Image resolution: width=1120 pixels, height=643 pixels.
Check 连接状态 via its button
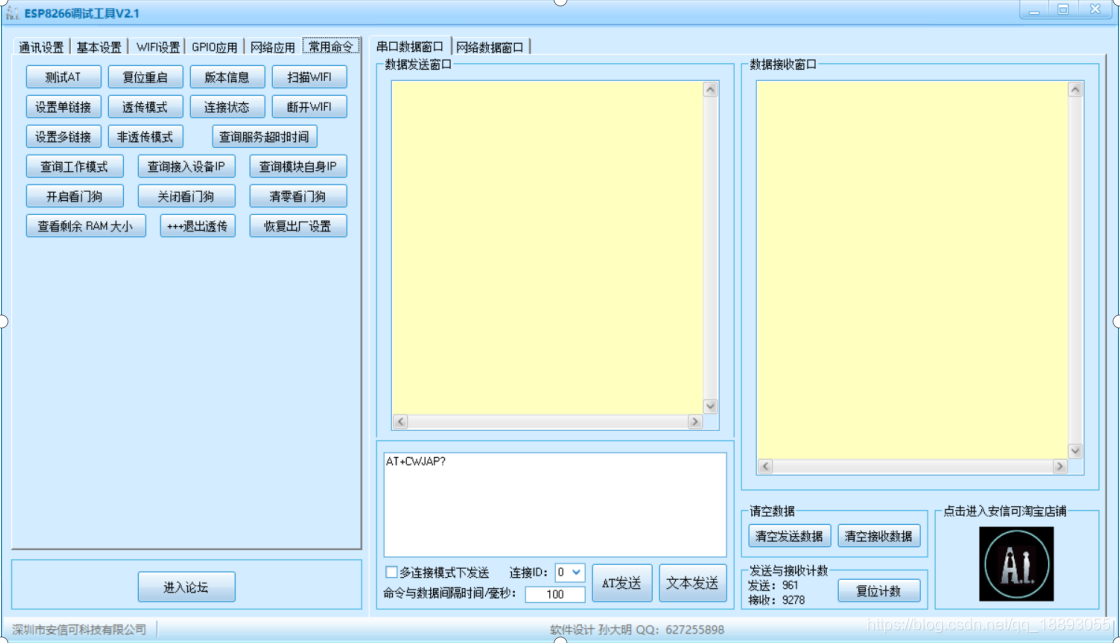coord(227,107)
